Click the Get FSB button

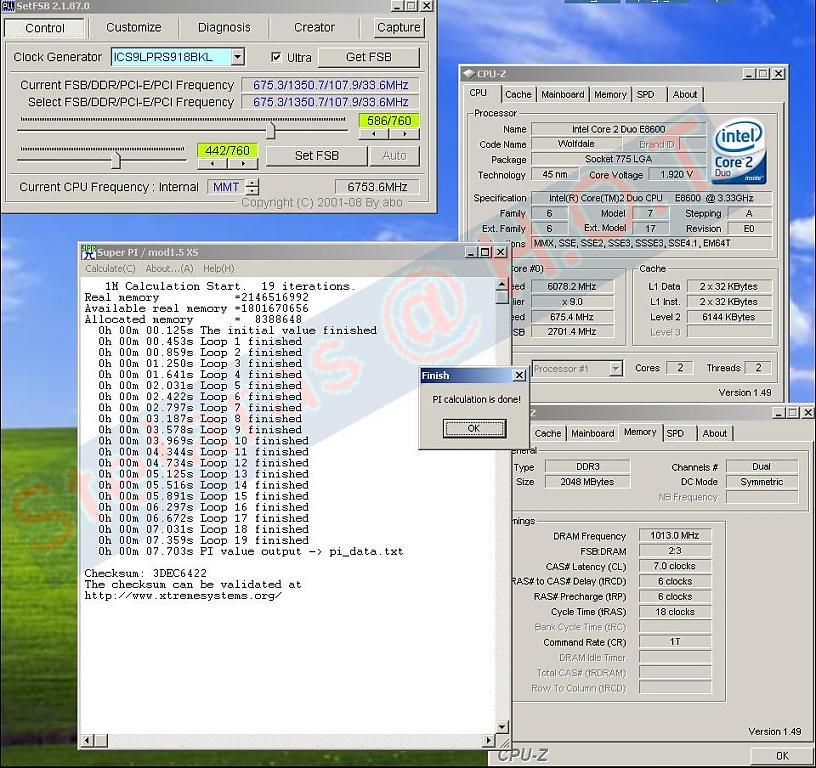368,57
